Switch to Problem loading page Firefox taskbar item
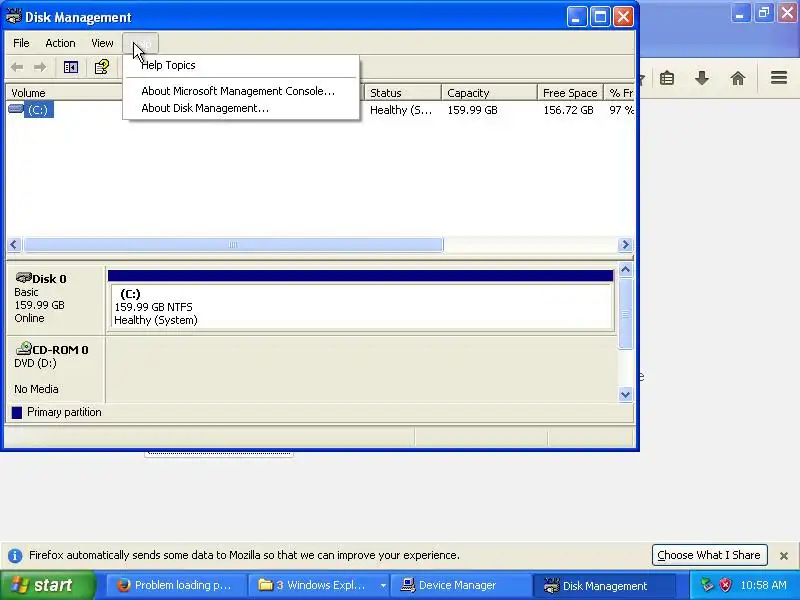 176,585
